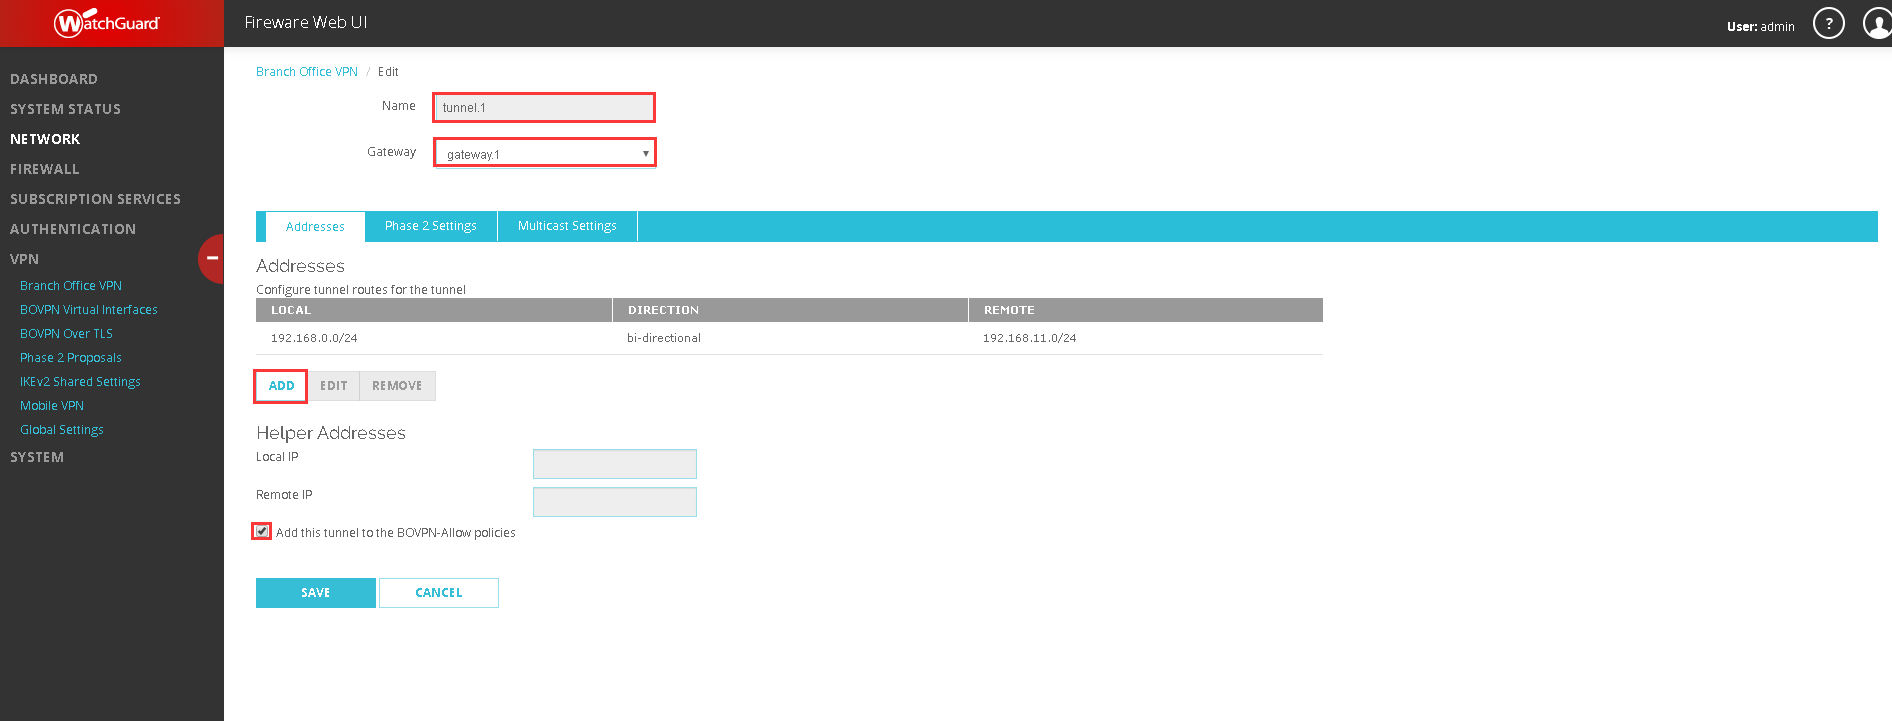This screenshot has height=721, width=1892.
Task: Open BOVPN Over TLS page
Action: (66, 334)
